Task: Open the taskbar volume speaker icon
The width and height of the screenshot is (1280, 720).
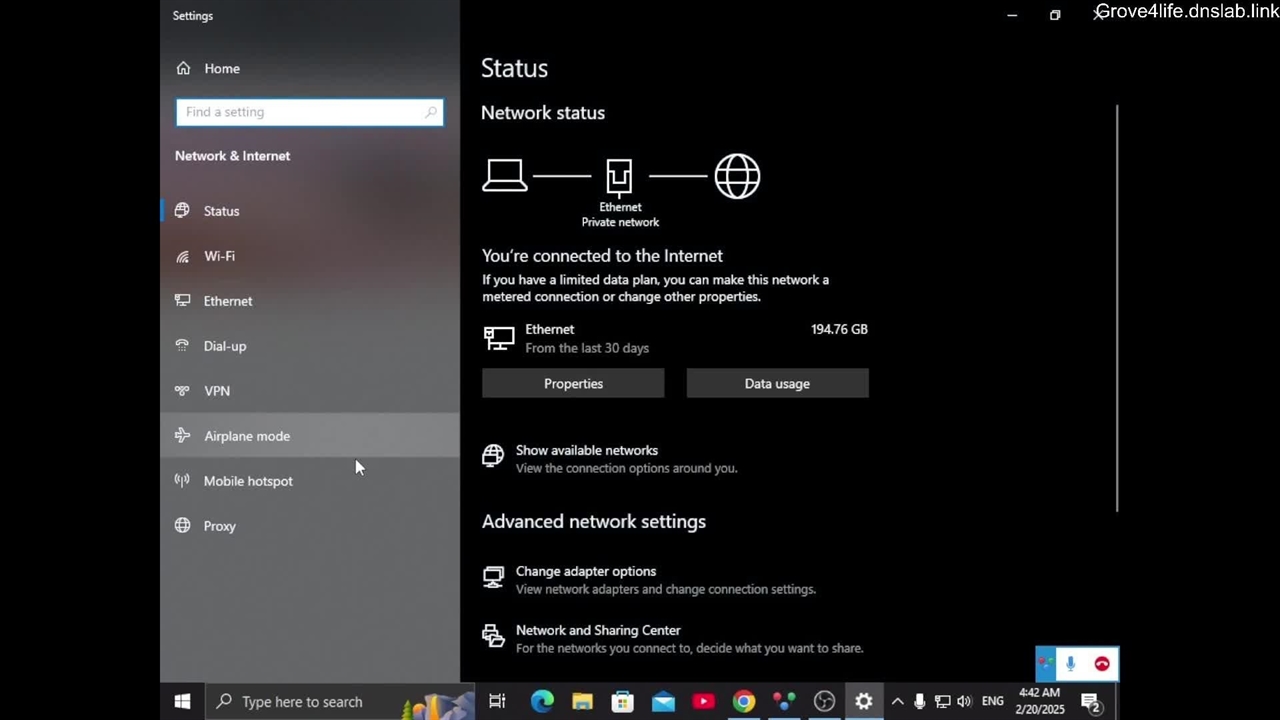Action: click(964, 702)
